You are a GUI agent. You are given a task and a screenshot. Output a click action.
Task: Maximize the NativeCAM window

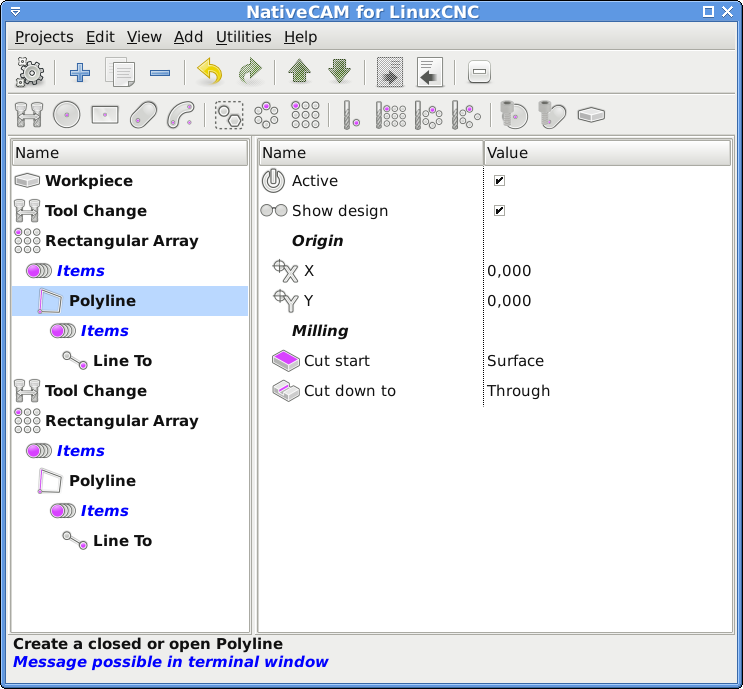tap(708, 11)
